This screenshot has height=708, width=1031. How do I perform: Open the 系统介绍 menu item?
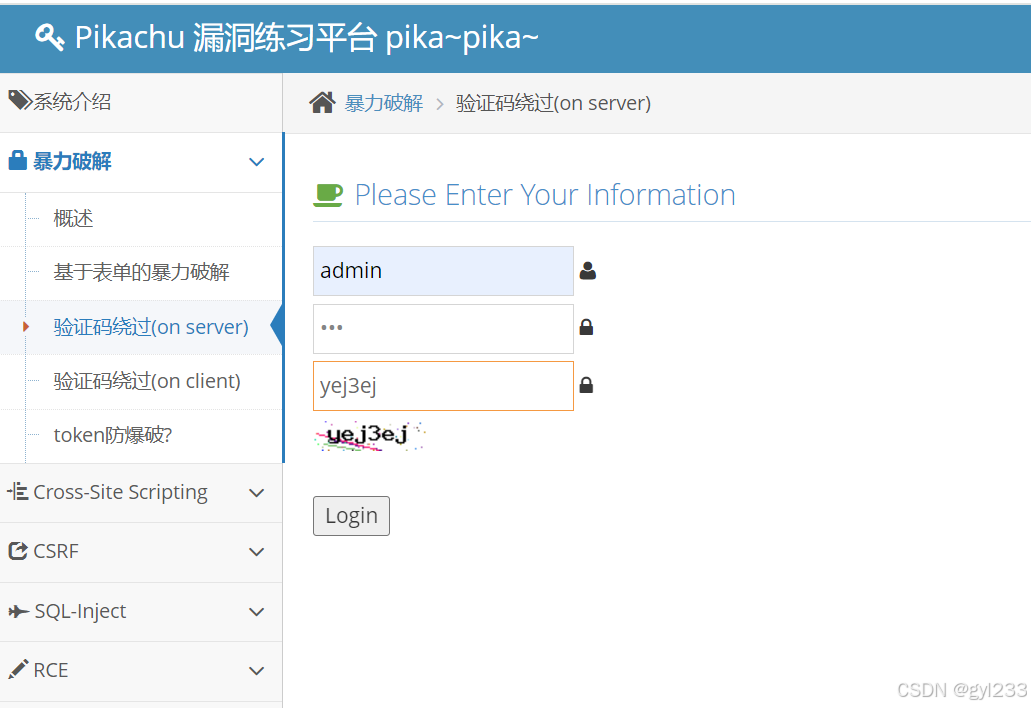[141, 102]
